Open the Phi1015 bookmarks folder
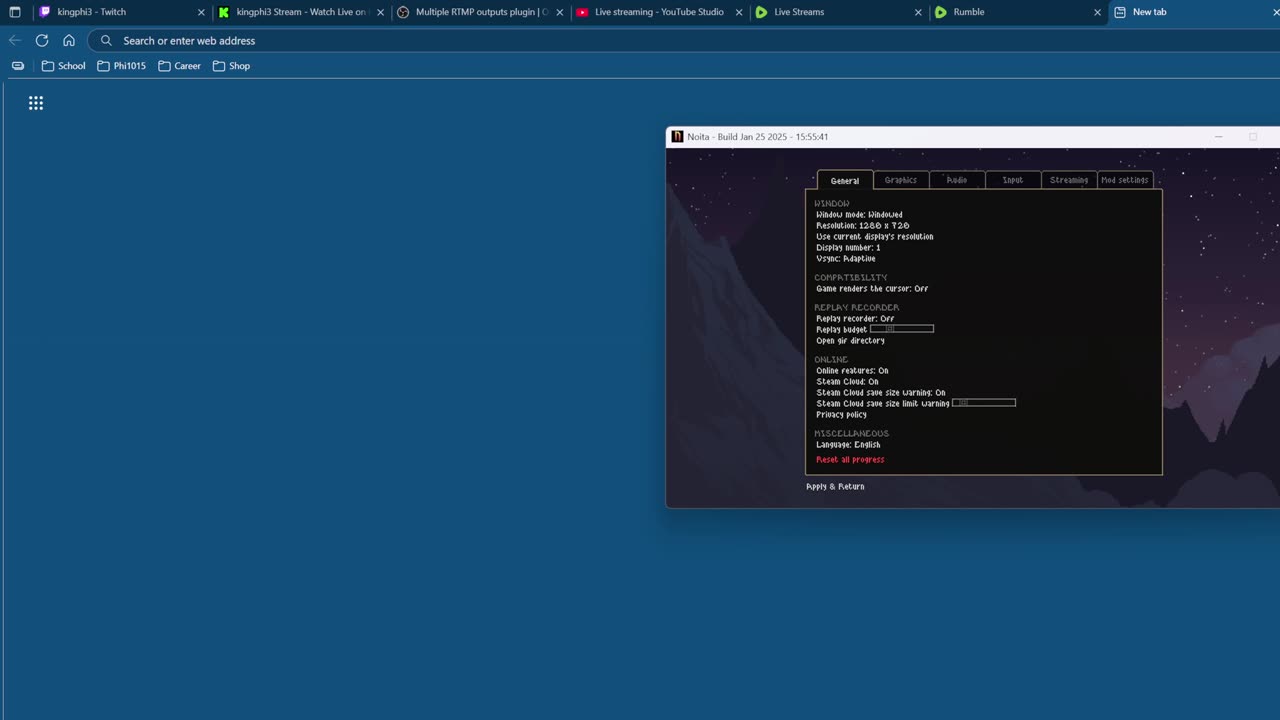 [x=121, y=66]
